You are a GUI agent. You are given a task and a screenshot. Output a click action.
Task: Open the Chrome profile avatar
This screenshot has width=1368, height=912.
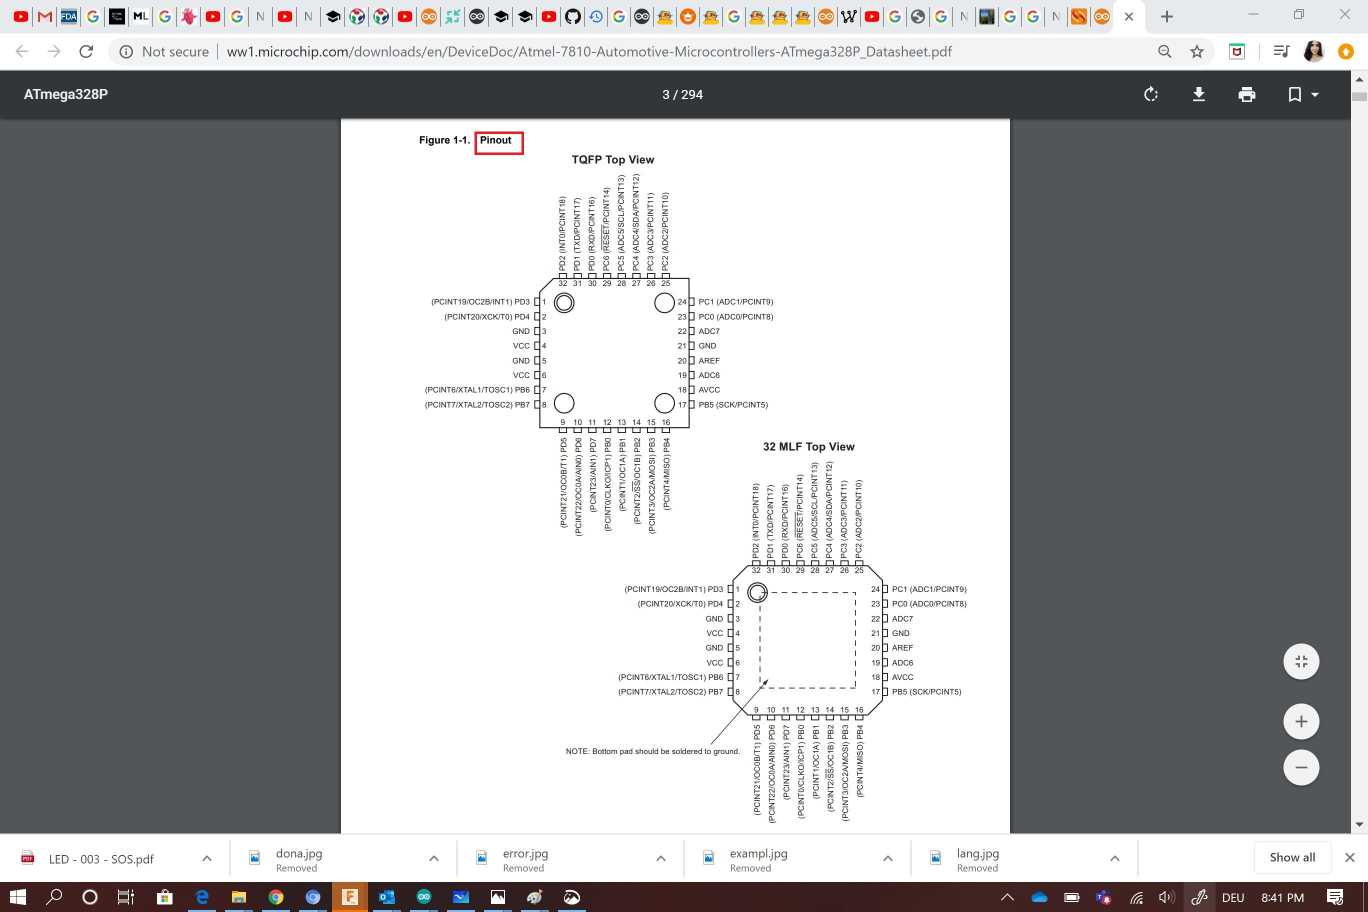[x=1314, y=51]
